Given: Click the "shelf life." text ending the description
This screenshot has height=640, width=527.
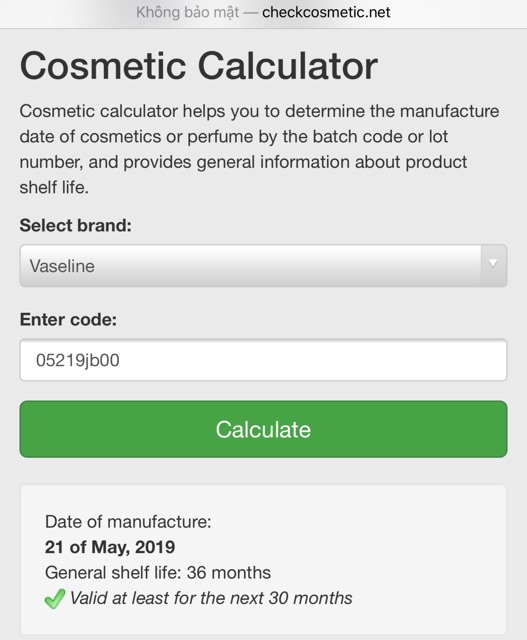Looking at the screenshot, I should (54, 187).
